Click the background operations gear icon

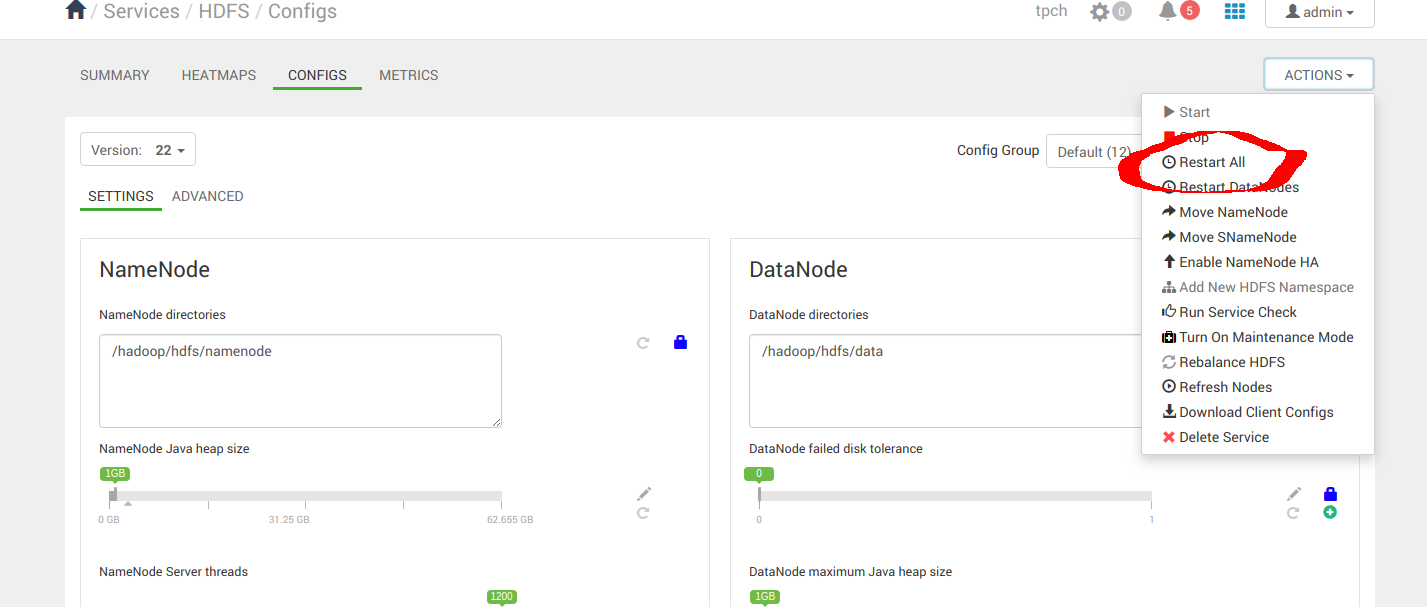[1101, 11]
